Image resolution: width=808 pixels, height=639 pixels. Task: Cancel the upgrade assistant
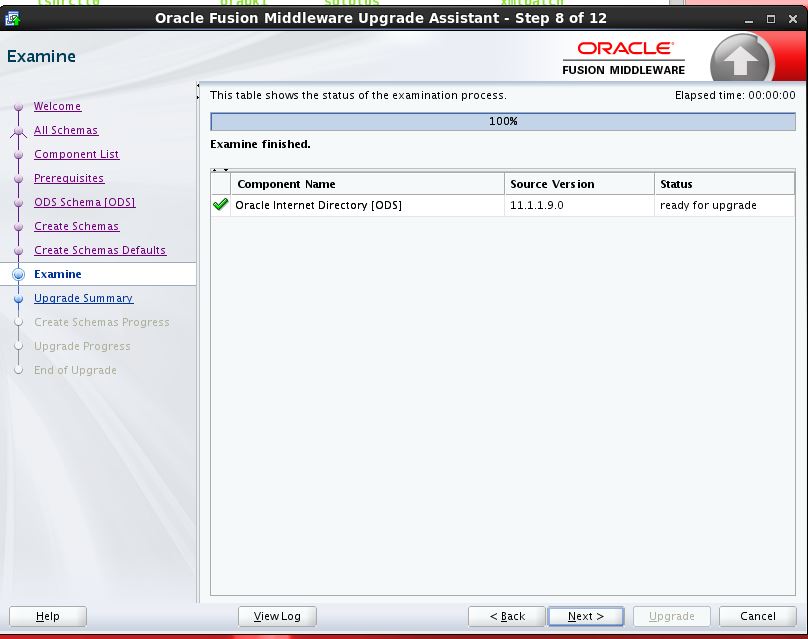pyautogui.click(x=758, y=616)
